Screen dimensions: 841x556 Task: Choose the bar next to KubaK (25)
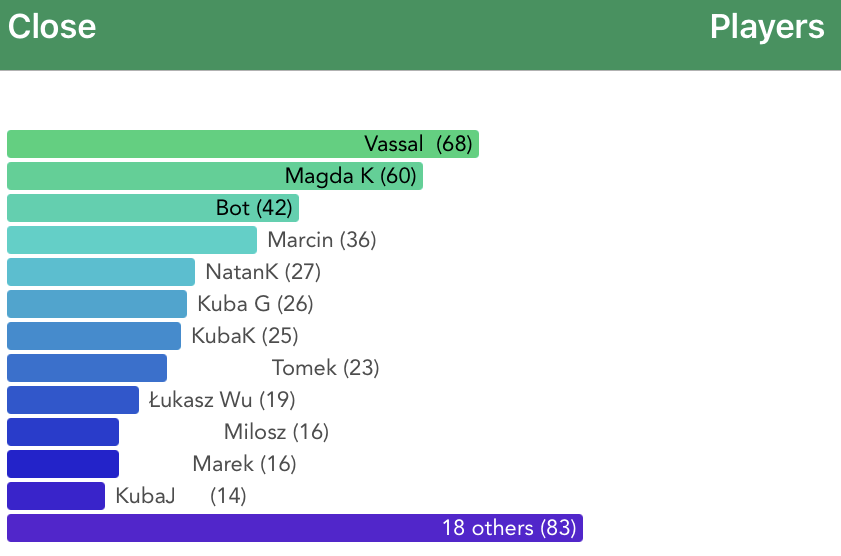(94, 336)
